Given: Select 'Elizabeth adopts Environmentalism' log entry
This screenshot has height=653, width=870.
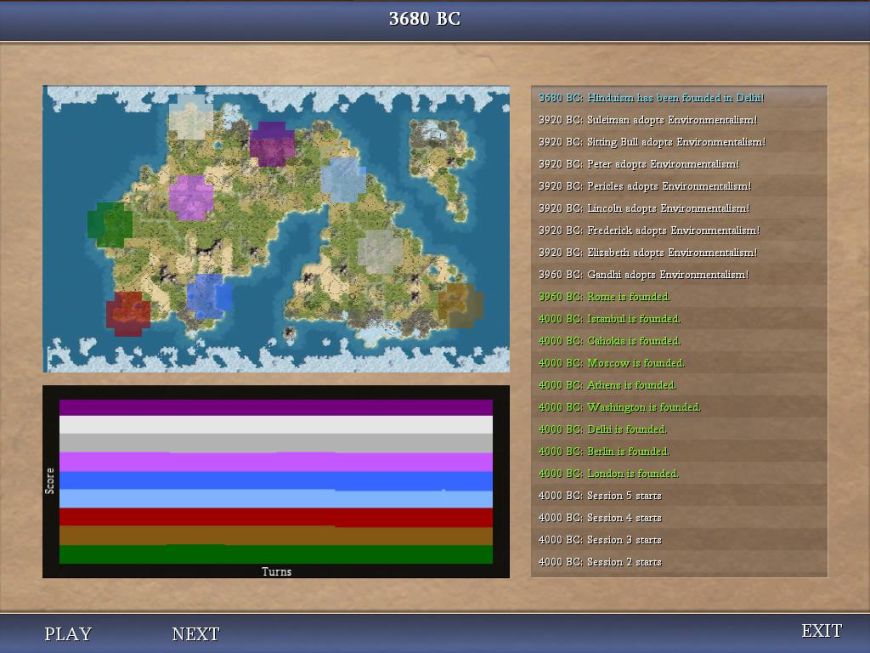Looking at the screenshot, I should pos(679,252).
